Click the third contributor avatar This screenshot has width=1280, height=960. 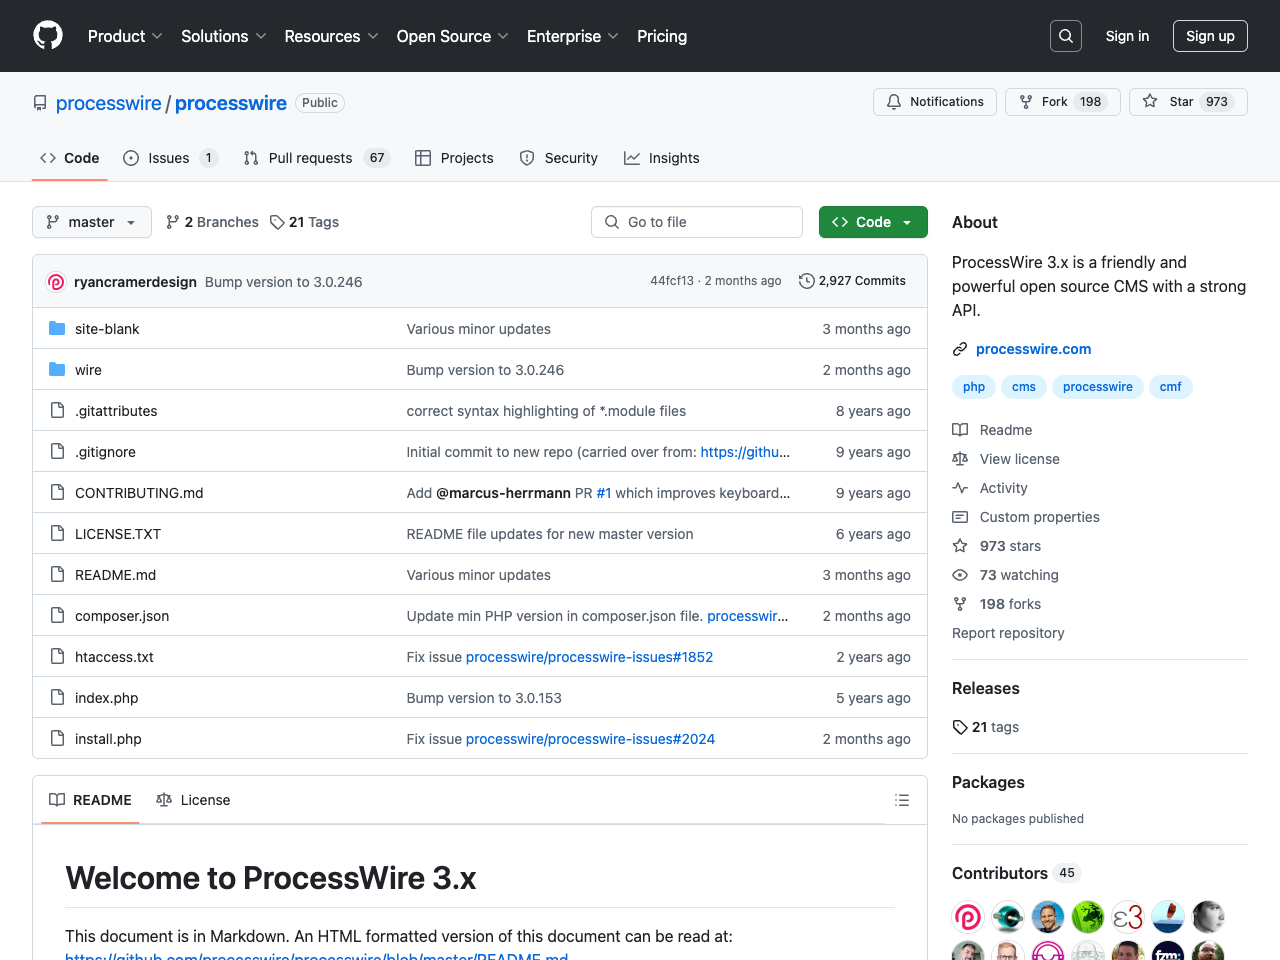[1048, 917]
